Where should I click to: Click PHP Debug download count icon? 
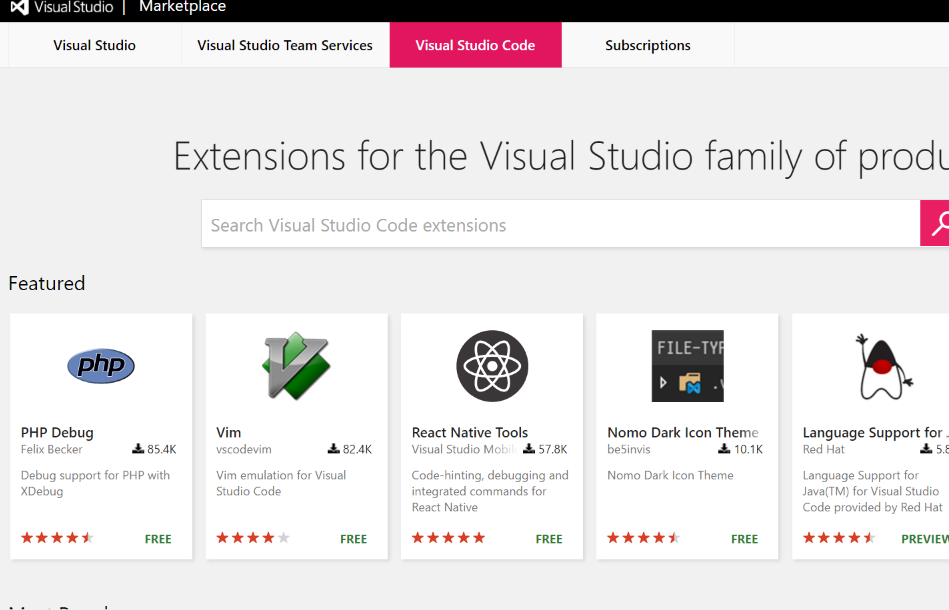(x=138, y=448)
